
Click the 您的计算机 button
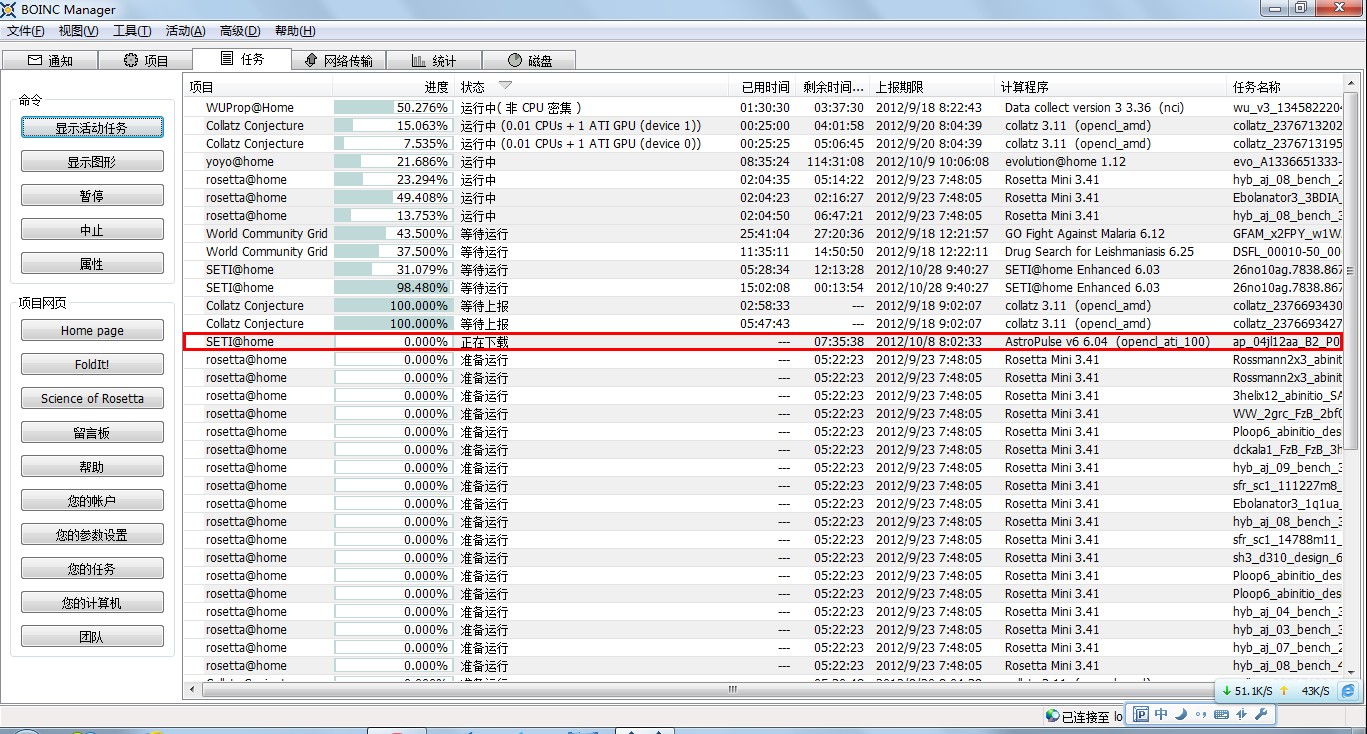(92, 603)
